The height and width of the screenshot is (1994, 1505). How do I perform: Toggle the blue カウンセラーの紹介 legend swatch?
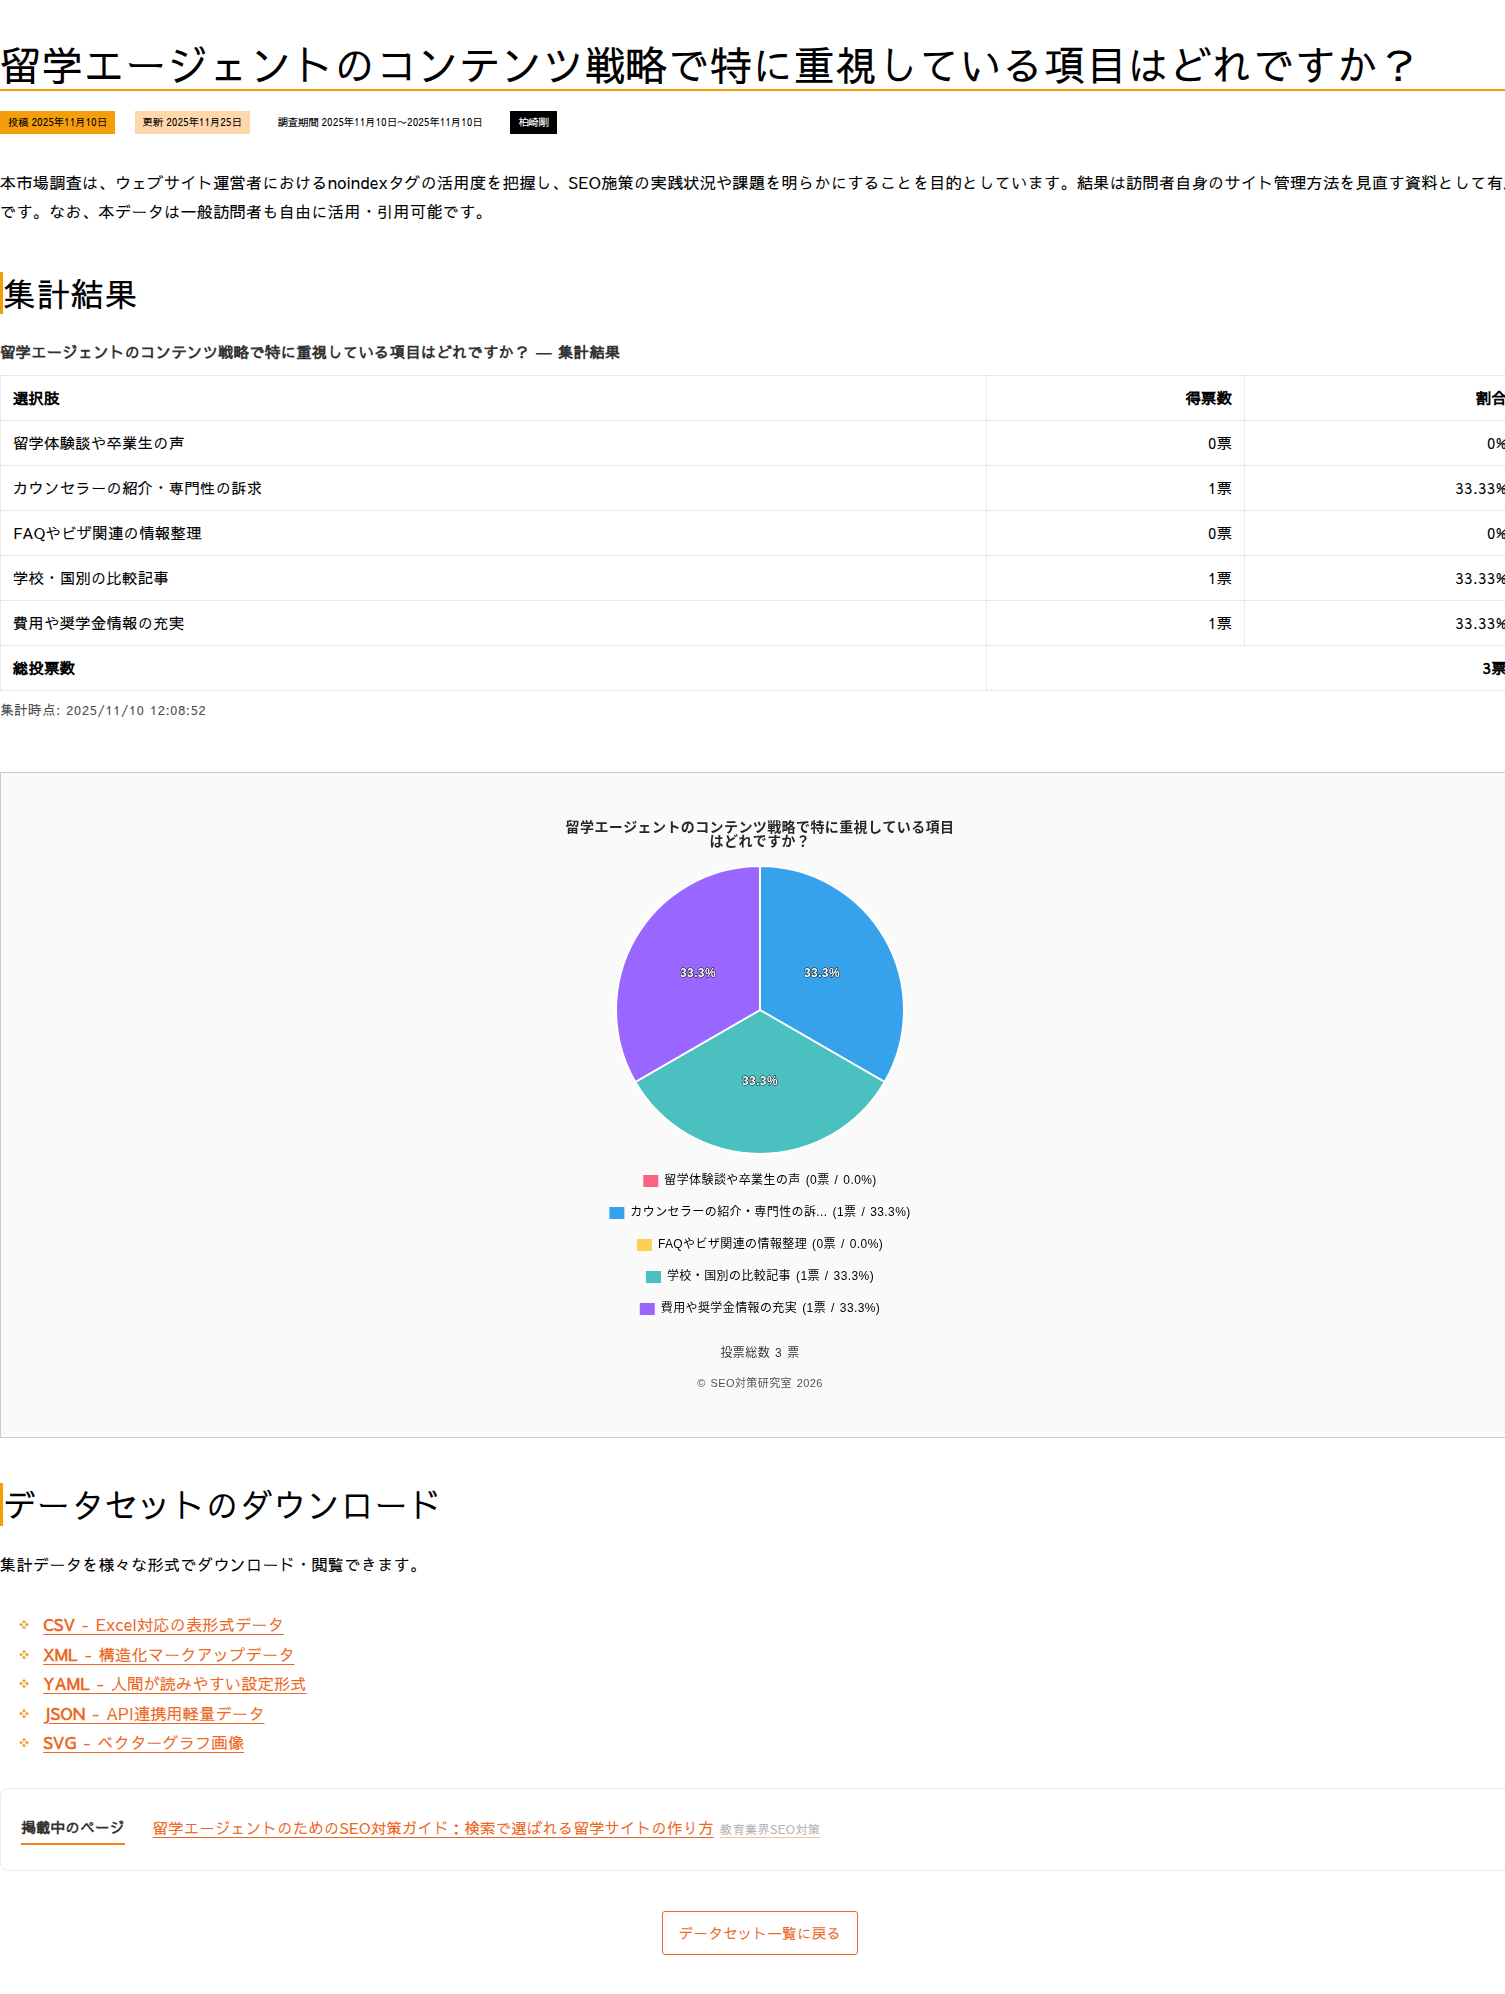coord(617,1212)
